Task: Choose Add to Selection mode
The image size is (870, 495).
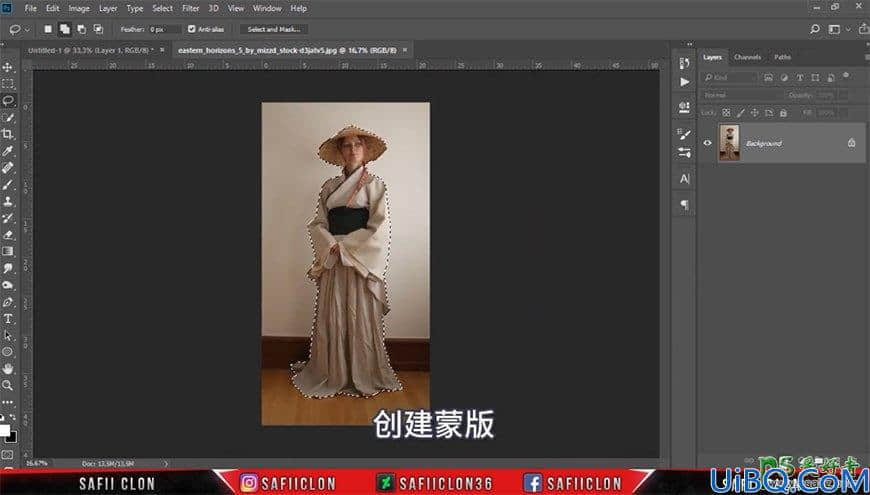Action: [65, 29]
